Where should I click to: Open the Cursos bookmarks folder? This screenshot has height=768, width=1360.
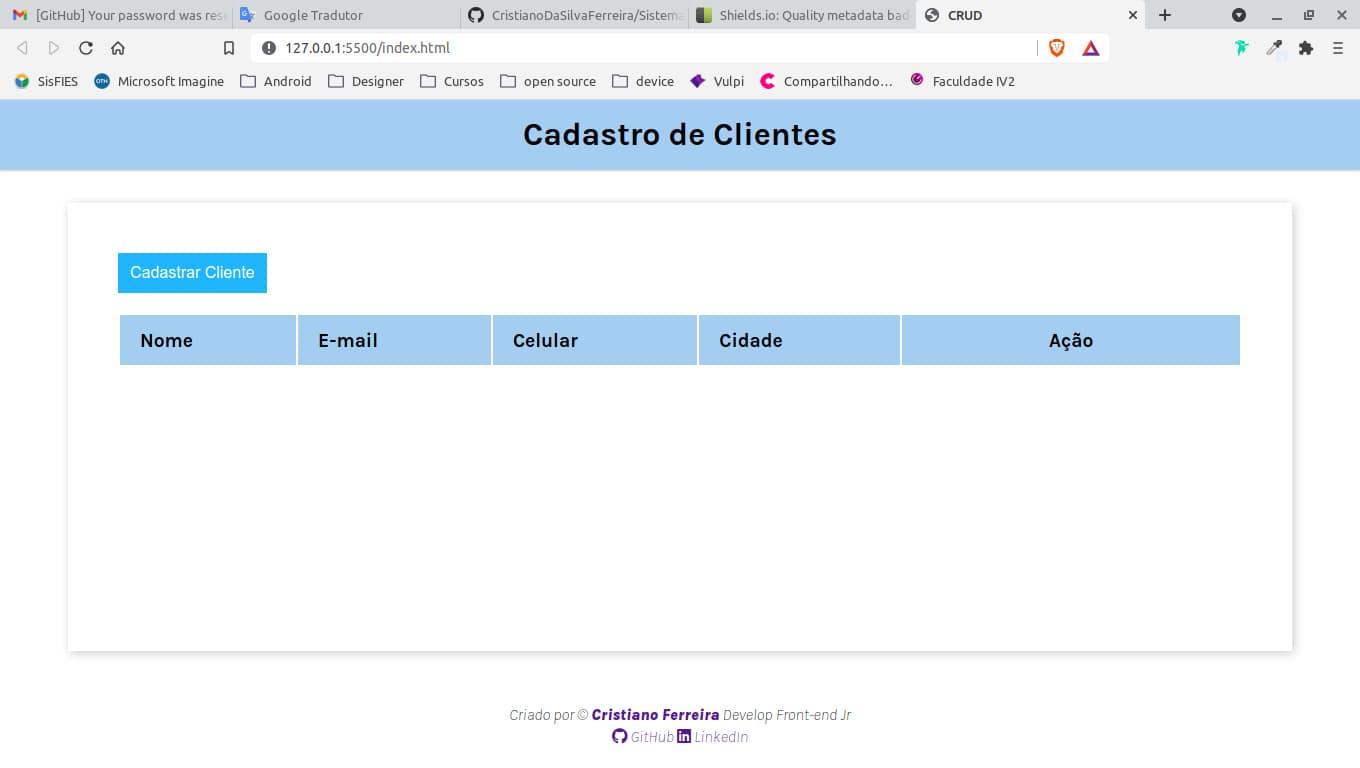pyautogui.click(x=452, y=81)
